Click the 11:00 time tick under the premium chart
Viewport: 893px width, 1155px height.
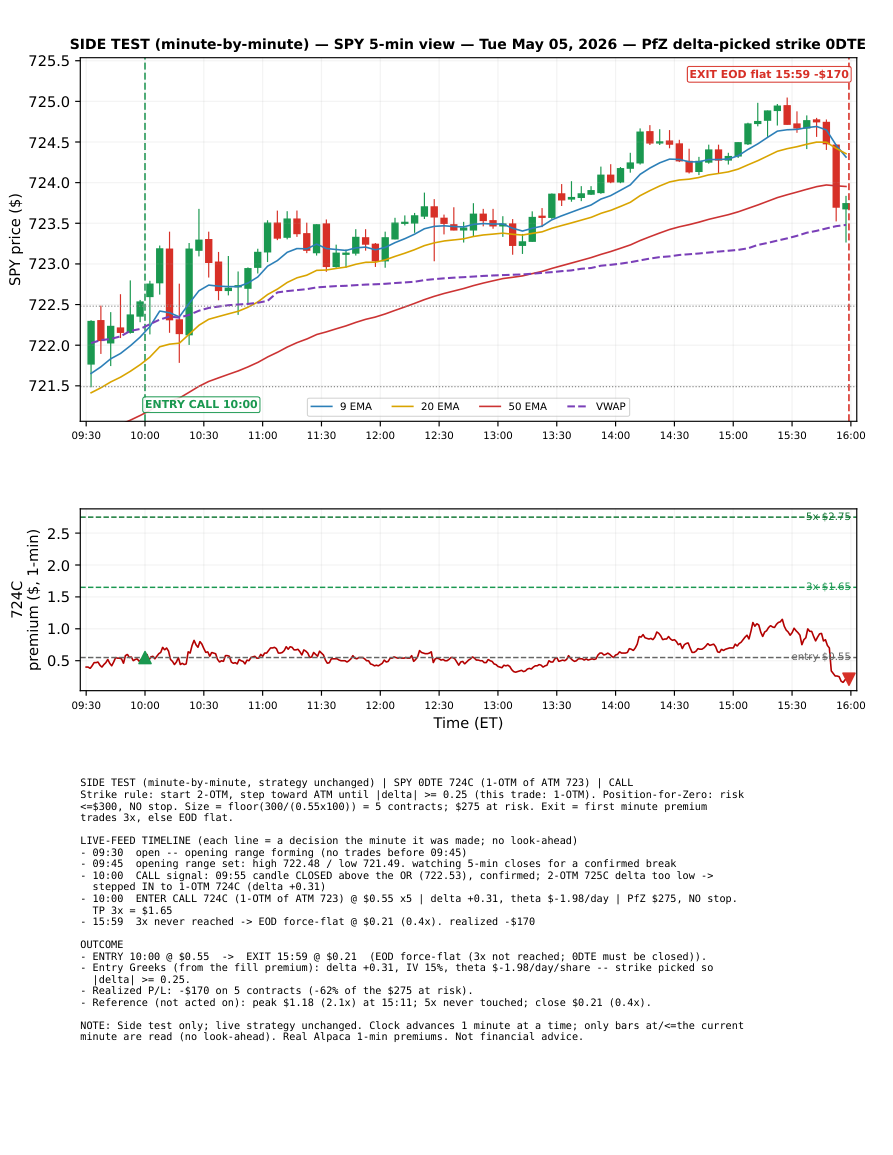(262, 706)
